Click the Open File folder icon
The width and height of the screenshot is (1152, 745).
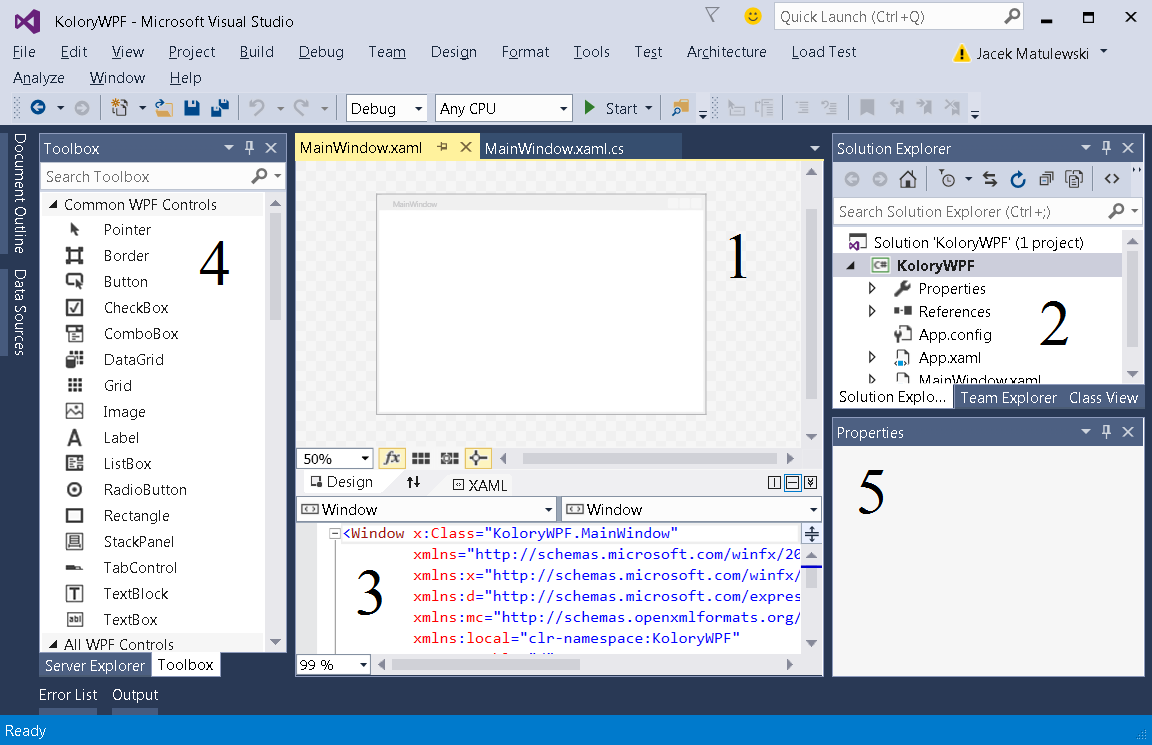164,108
